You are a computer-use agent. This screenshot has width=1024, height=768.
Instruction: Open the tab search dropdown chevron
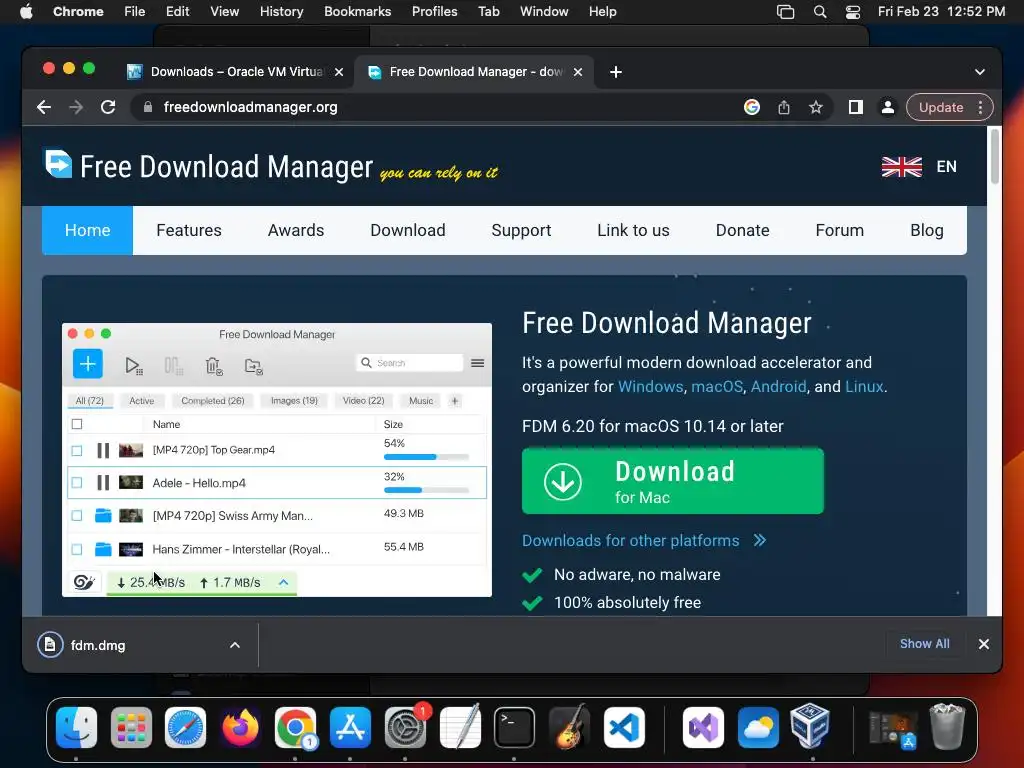click(980, 72)
